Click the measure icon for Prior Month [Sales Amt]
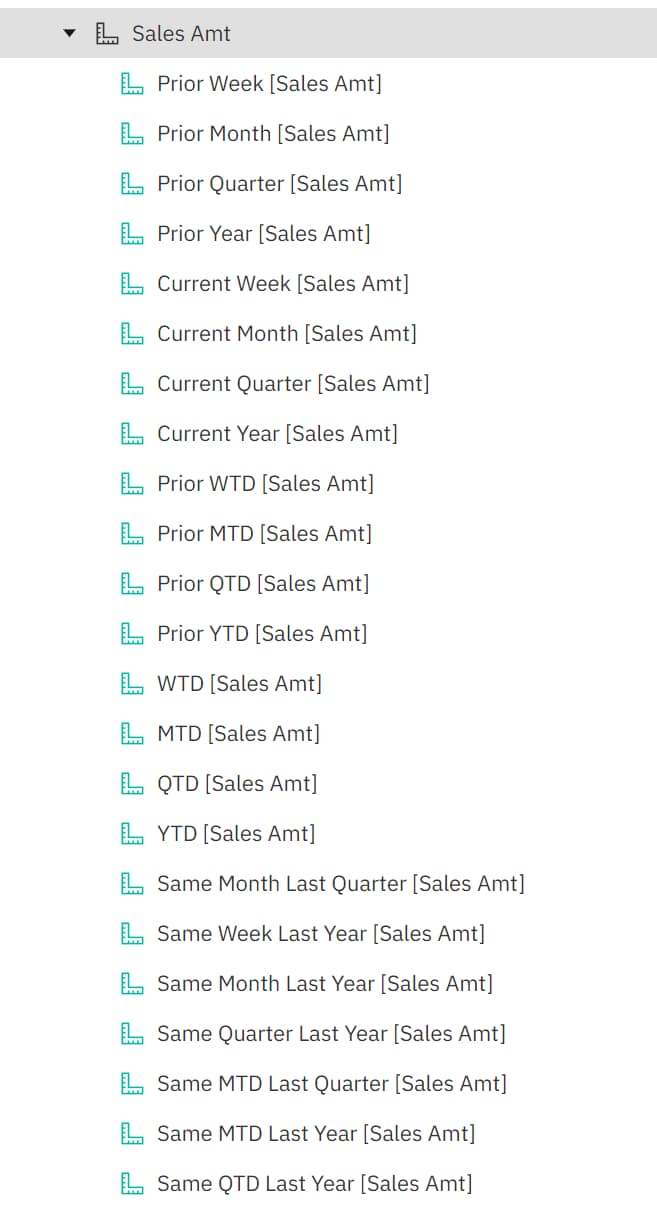This screenshot has height=1221, width=657. (131, 133)
